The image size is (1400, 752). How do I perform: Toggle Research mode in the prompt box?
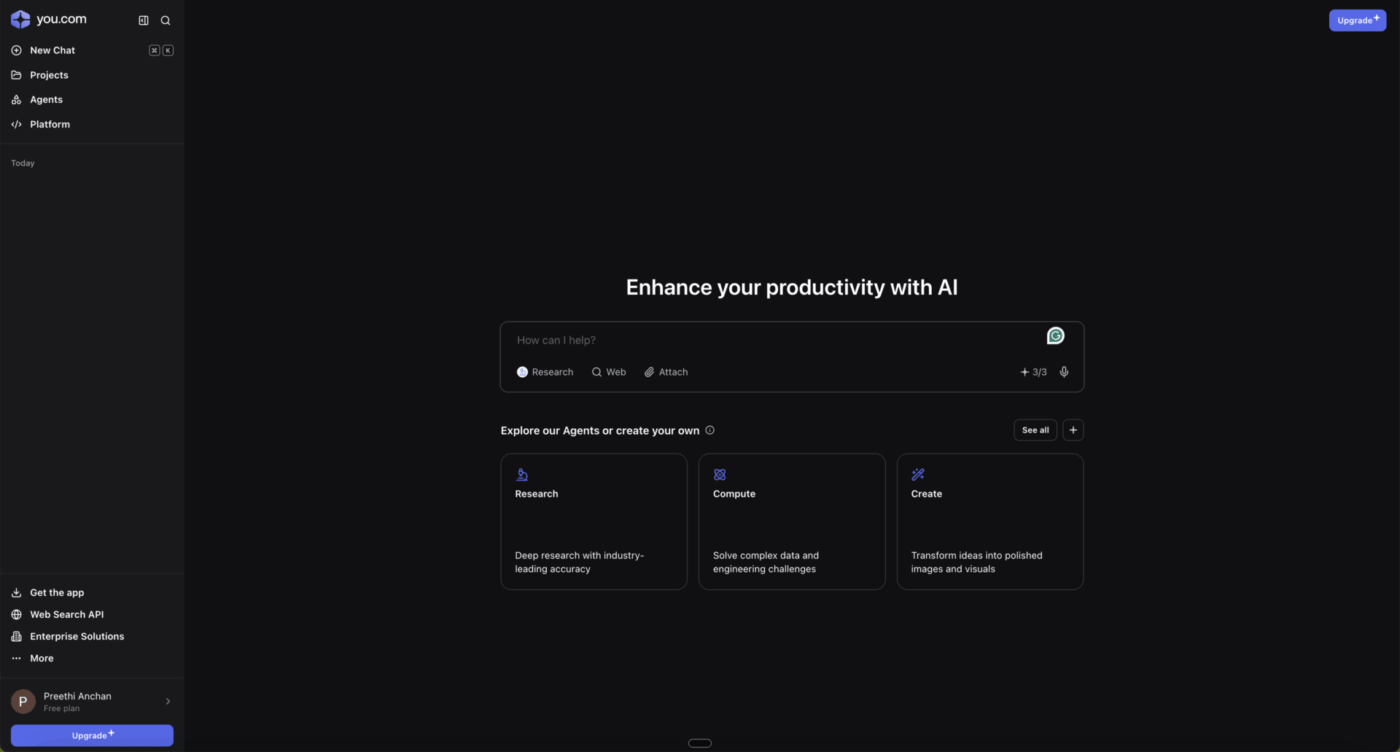[545, 372]
